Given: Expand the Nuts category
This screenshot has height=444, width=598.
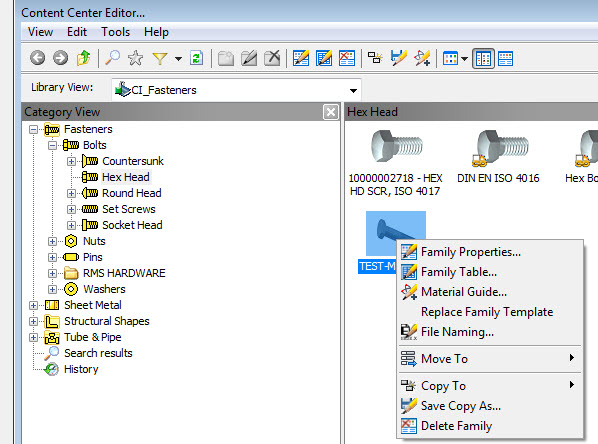Looking at the screenshot, I should (53, 242).
